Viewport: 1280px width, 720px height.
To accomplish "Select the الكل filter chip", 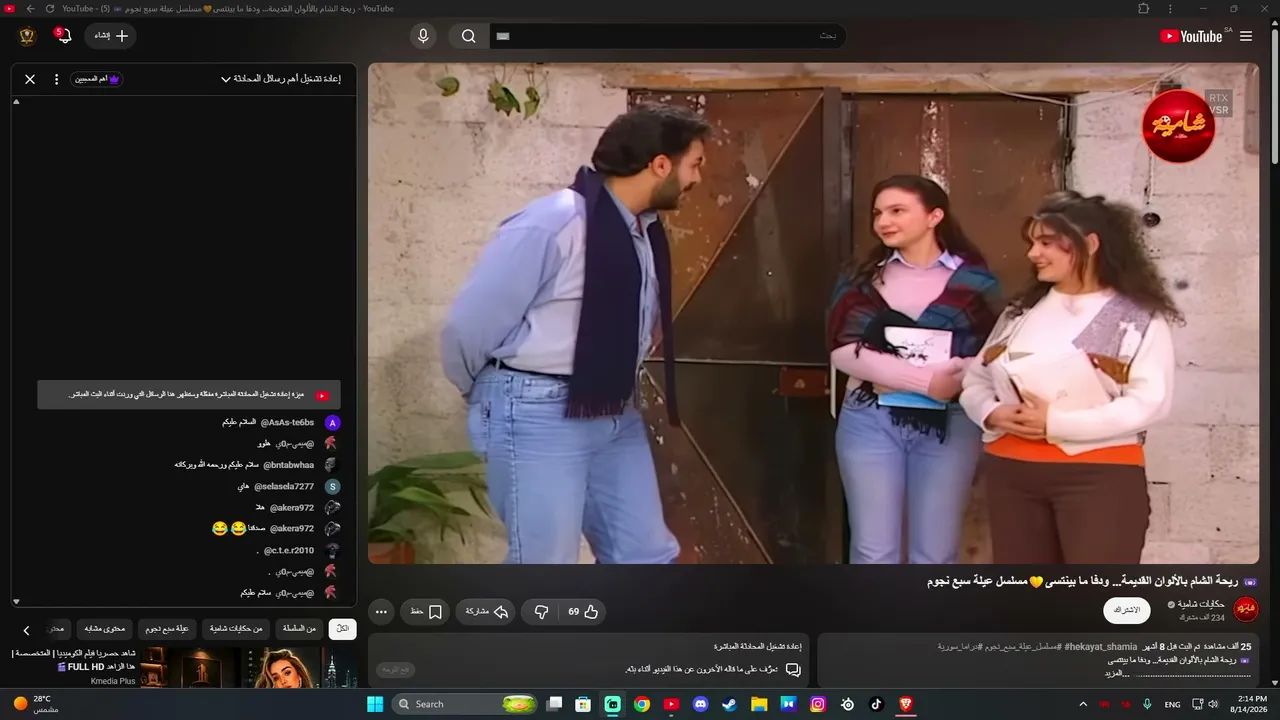I will point(342,629).
